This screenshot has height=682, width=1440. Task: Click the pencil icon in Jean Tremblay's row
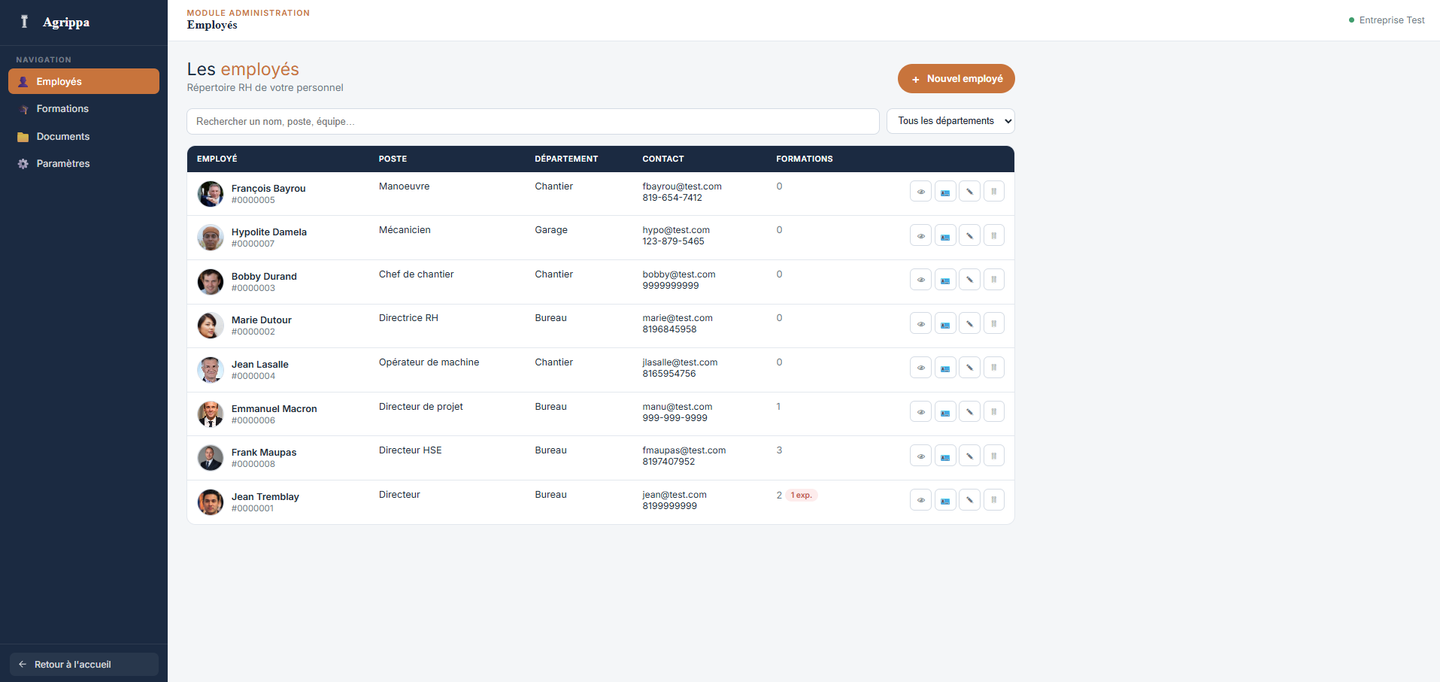(x=969, y=500)
